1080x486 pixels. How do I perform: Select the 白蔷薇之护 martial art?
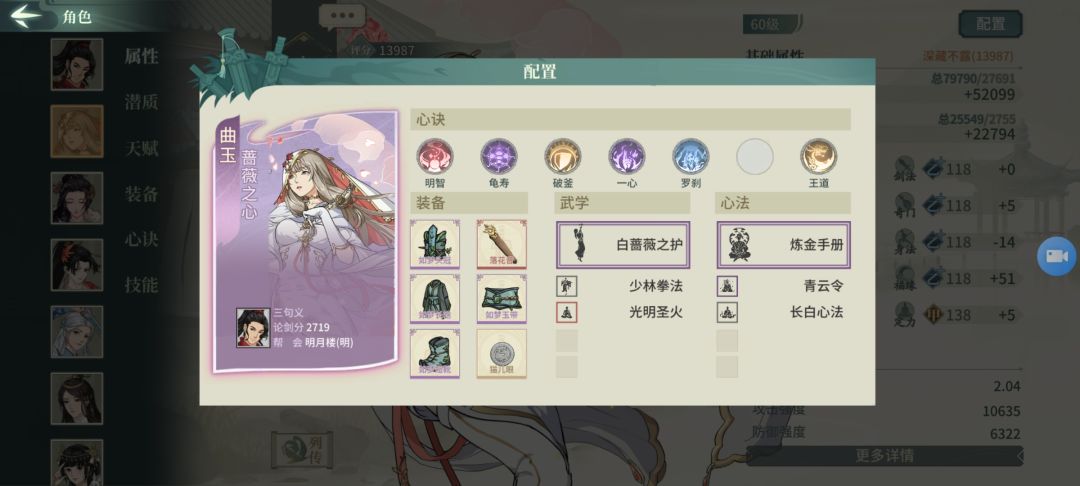(x=623, y=244)
